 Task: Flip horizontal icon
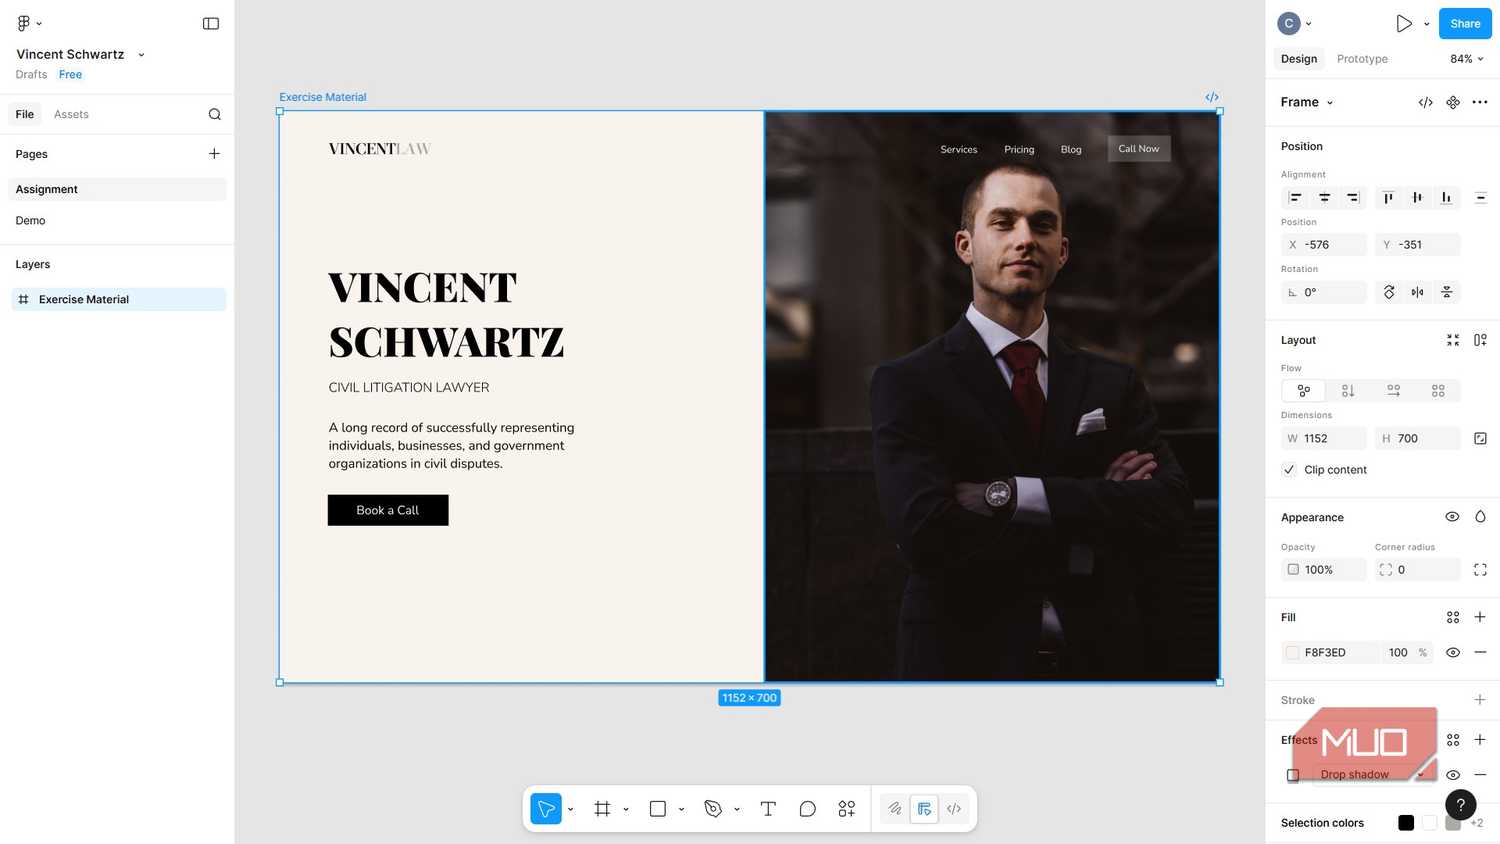click(x=1417, y=292)
